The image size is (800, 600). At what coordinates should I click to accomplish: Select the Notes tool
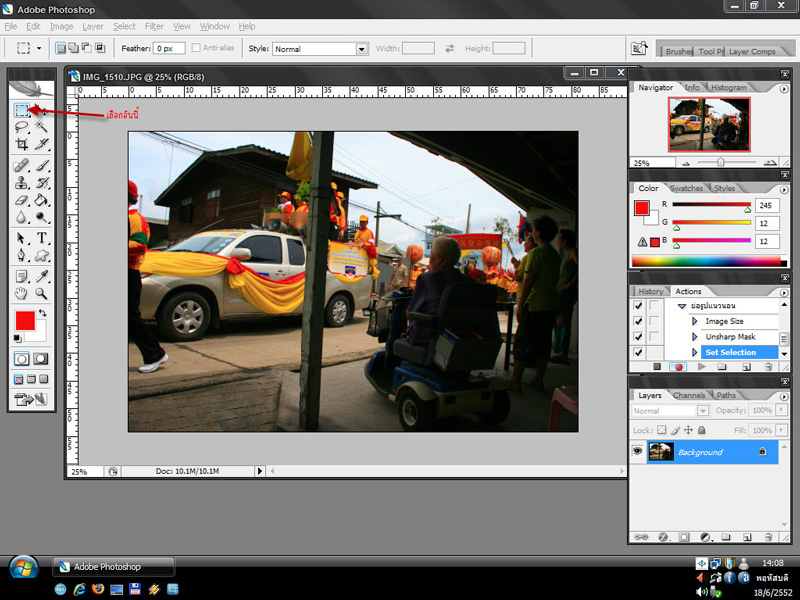click(x=21, y=276)
